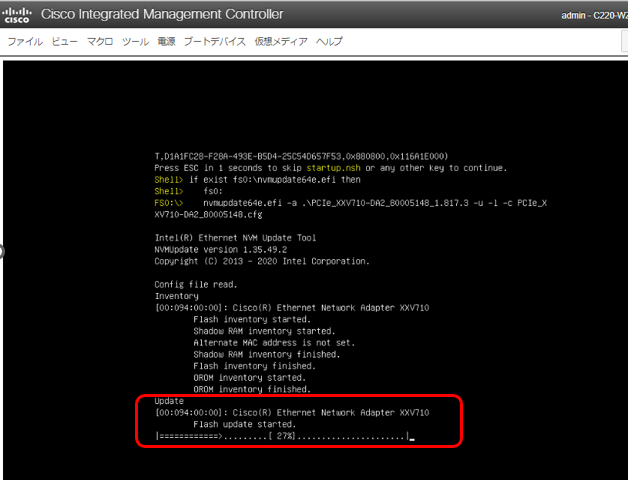
Task: Click the yellow startup.nsh text
Action: pyautogui.click(x=333, y=168)
